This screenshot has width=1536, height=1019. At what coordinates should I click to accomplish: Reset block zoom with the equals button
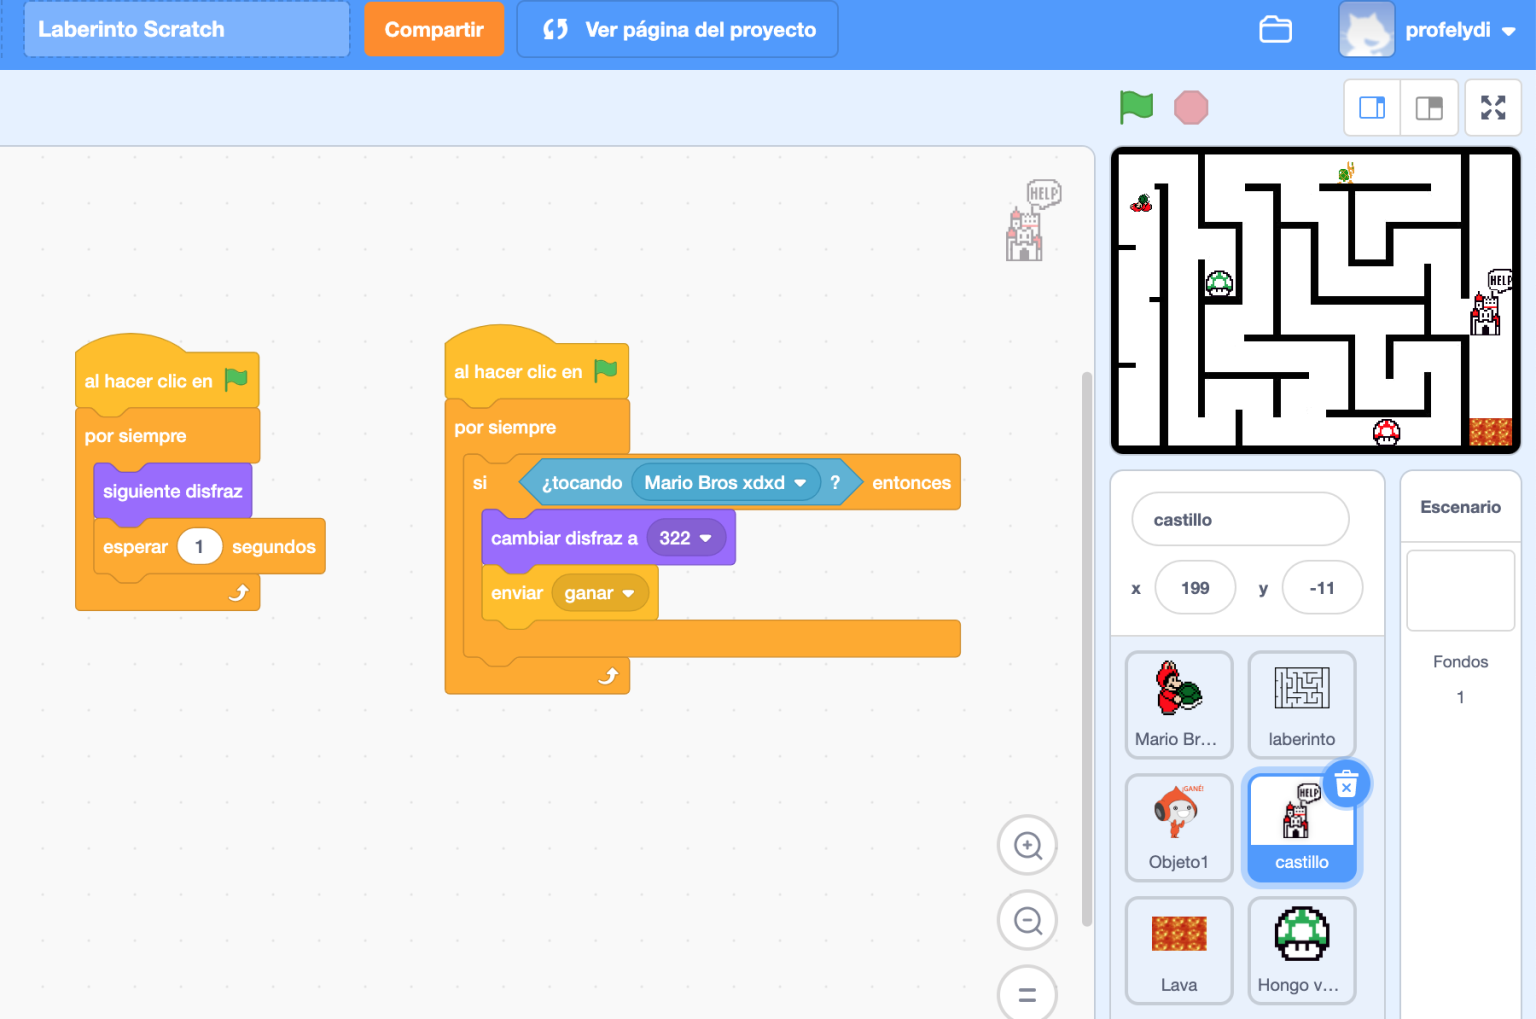(1027, 993)
